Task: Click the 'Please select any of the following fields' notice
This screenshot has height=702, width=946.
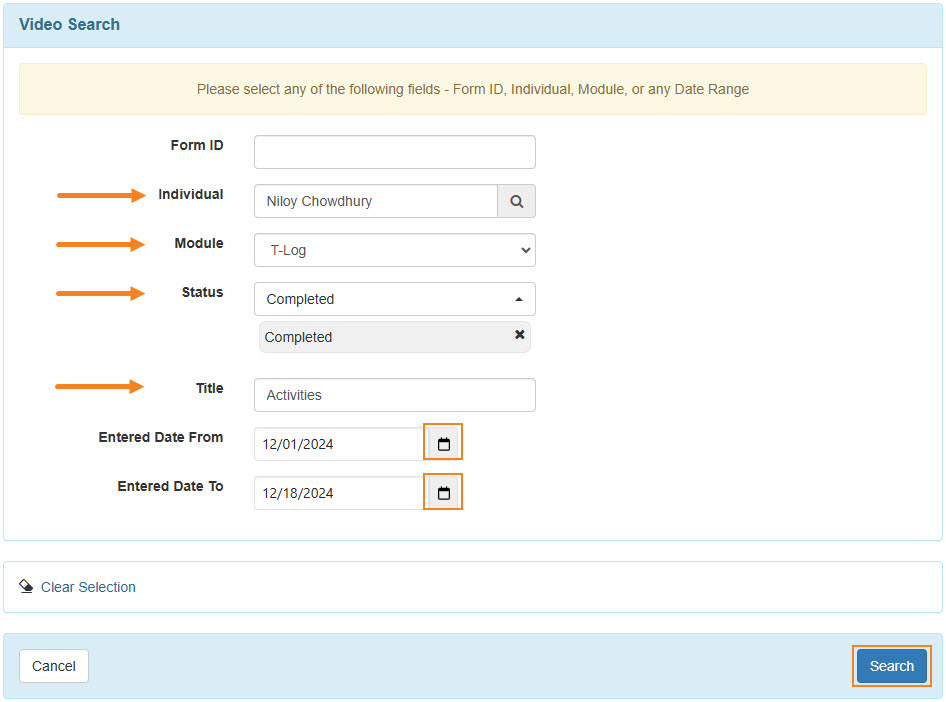Action: click(x=473, y=89)
